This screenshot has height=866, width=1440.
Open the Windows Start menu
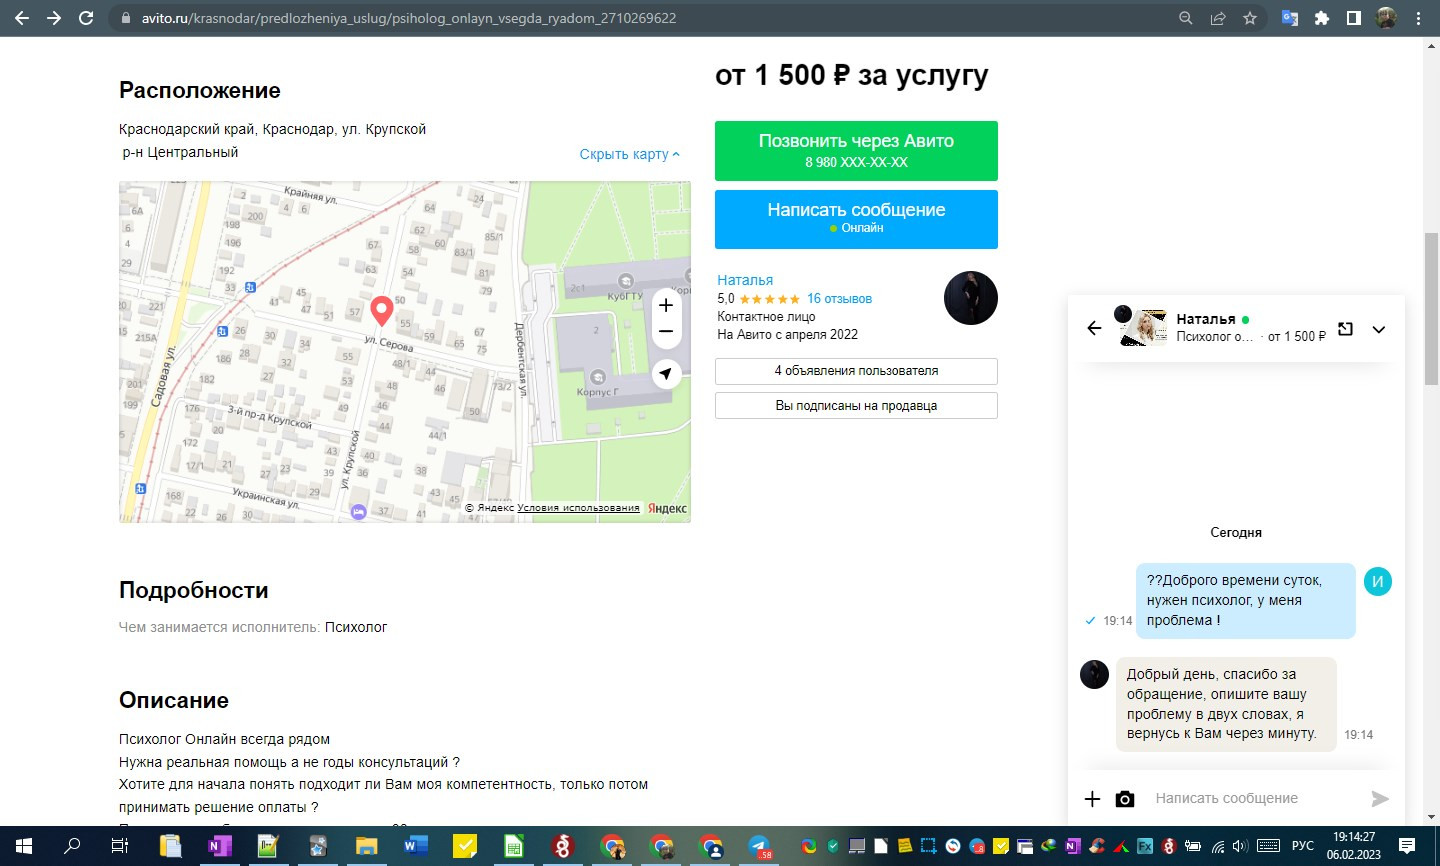(x=23, y=846)
